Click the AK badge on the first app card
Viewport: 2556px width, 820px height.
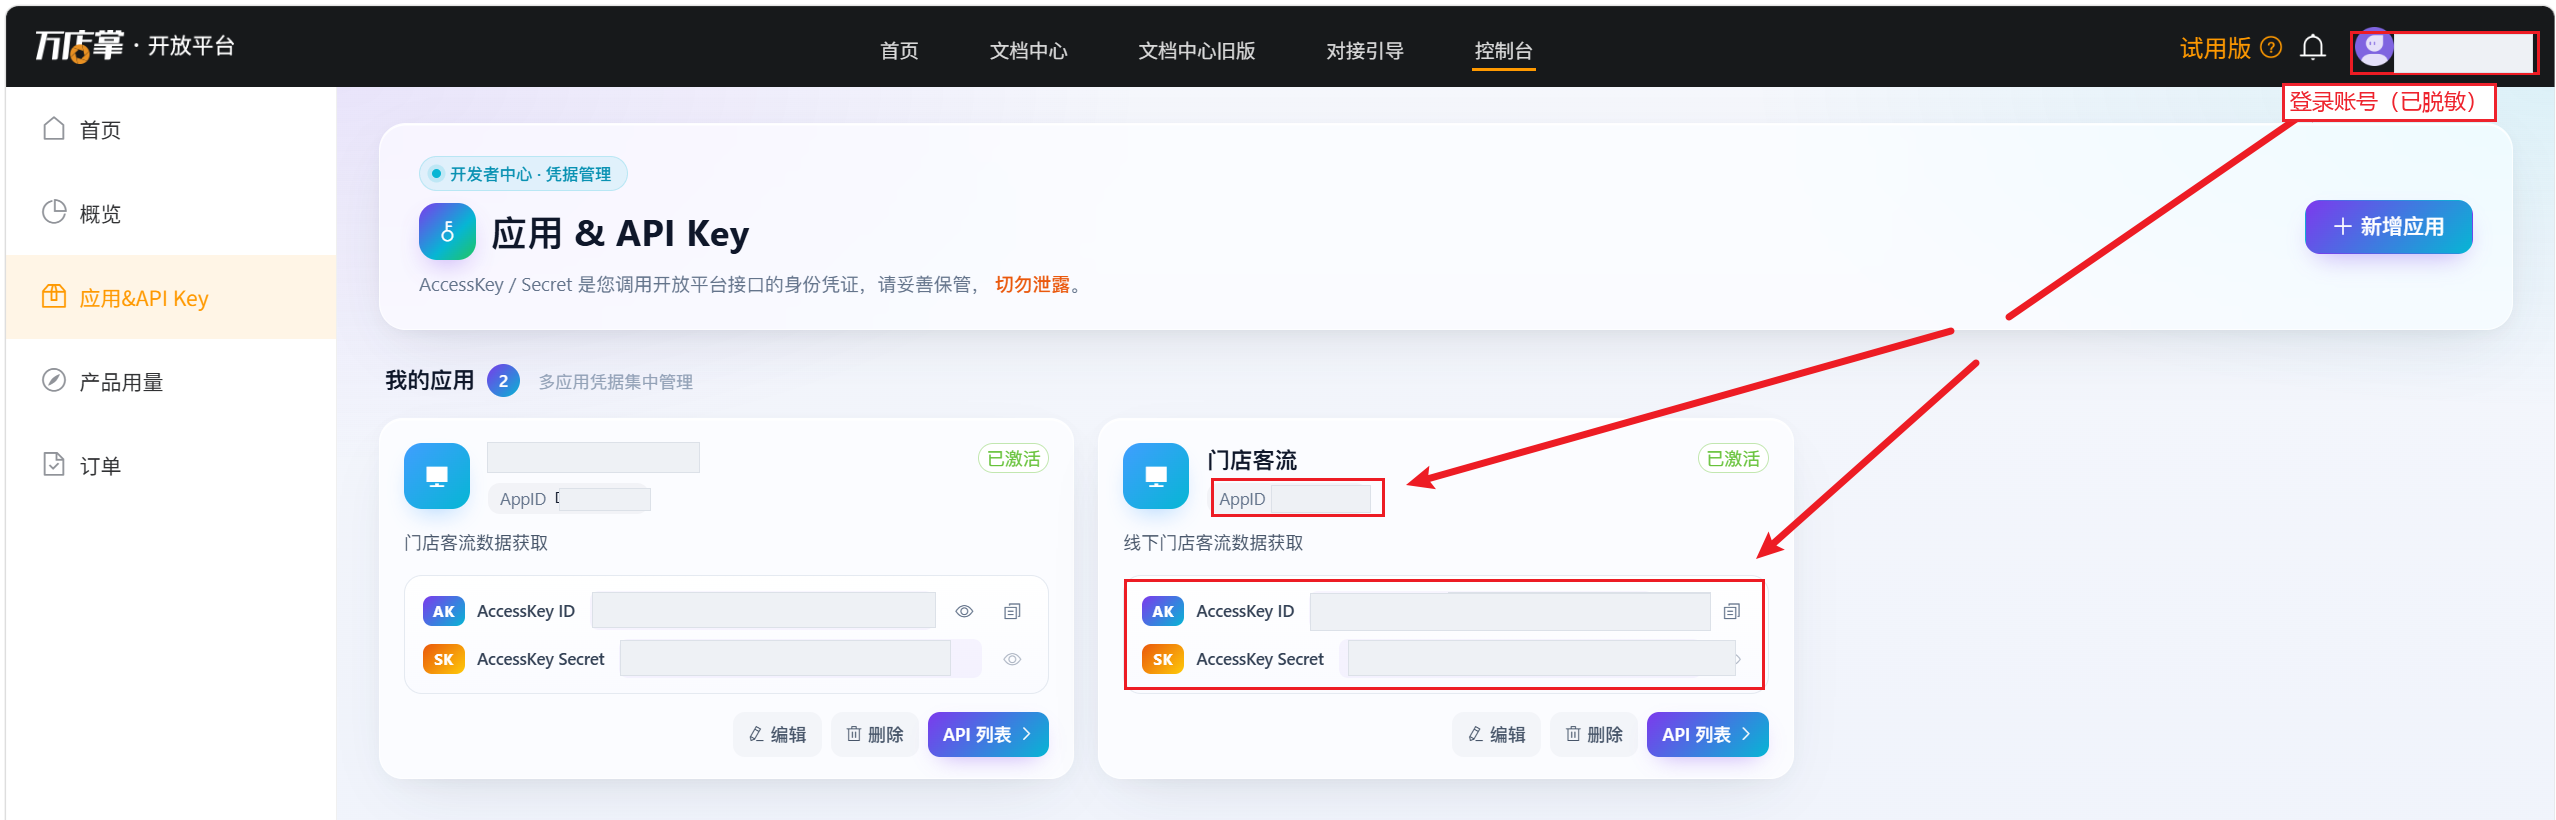pos(443,611)
